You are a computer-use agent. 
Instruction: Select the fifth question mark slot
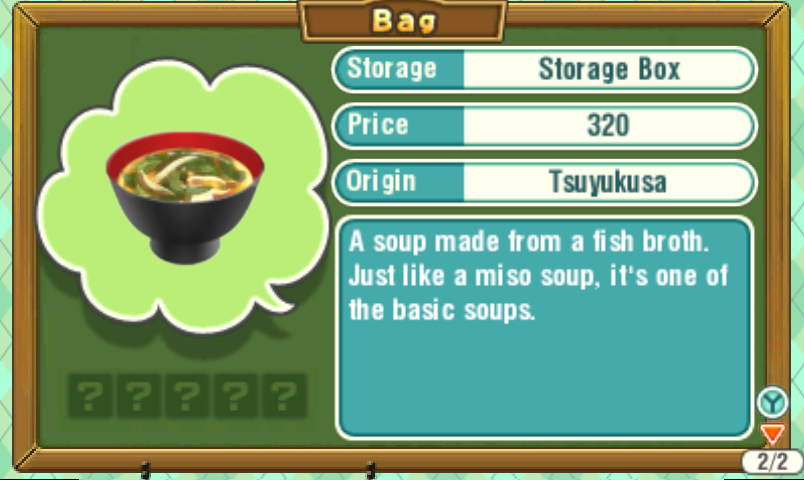click(x=284, y=395)
